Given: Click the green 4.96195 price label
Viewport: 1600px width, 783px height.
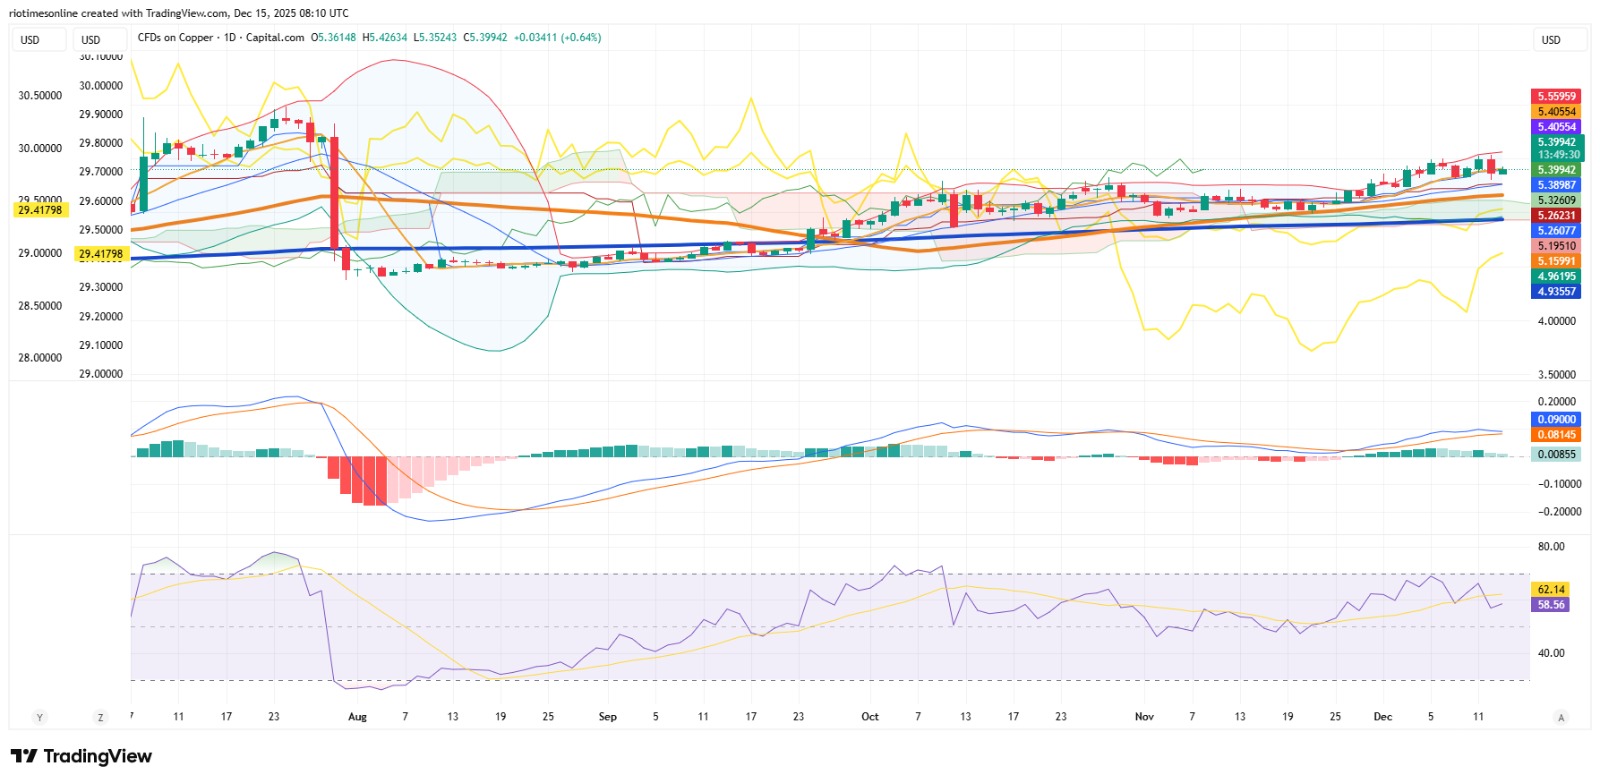Looking at the screenshot, I should [1556, 276].
